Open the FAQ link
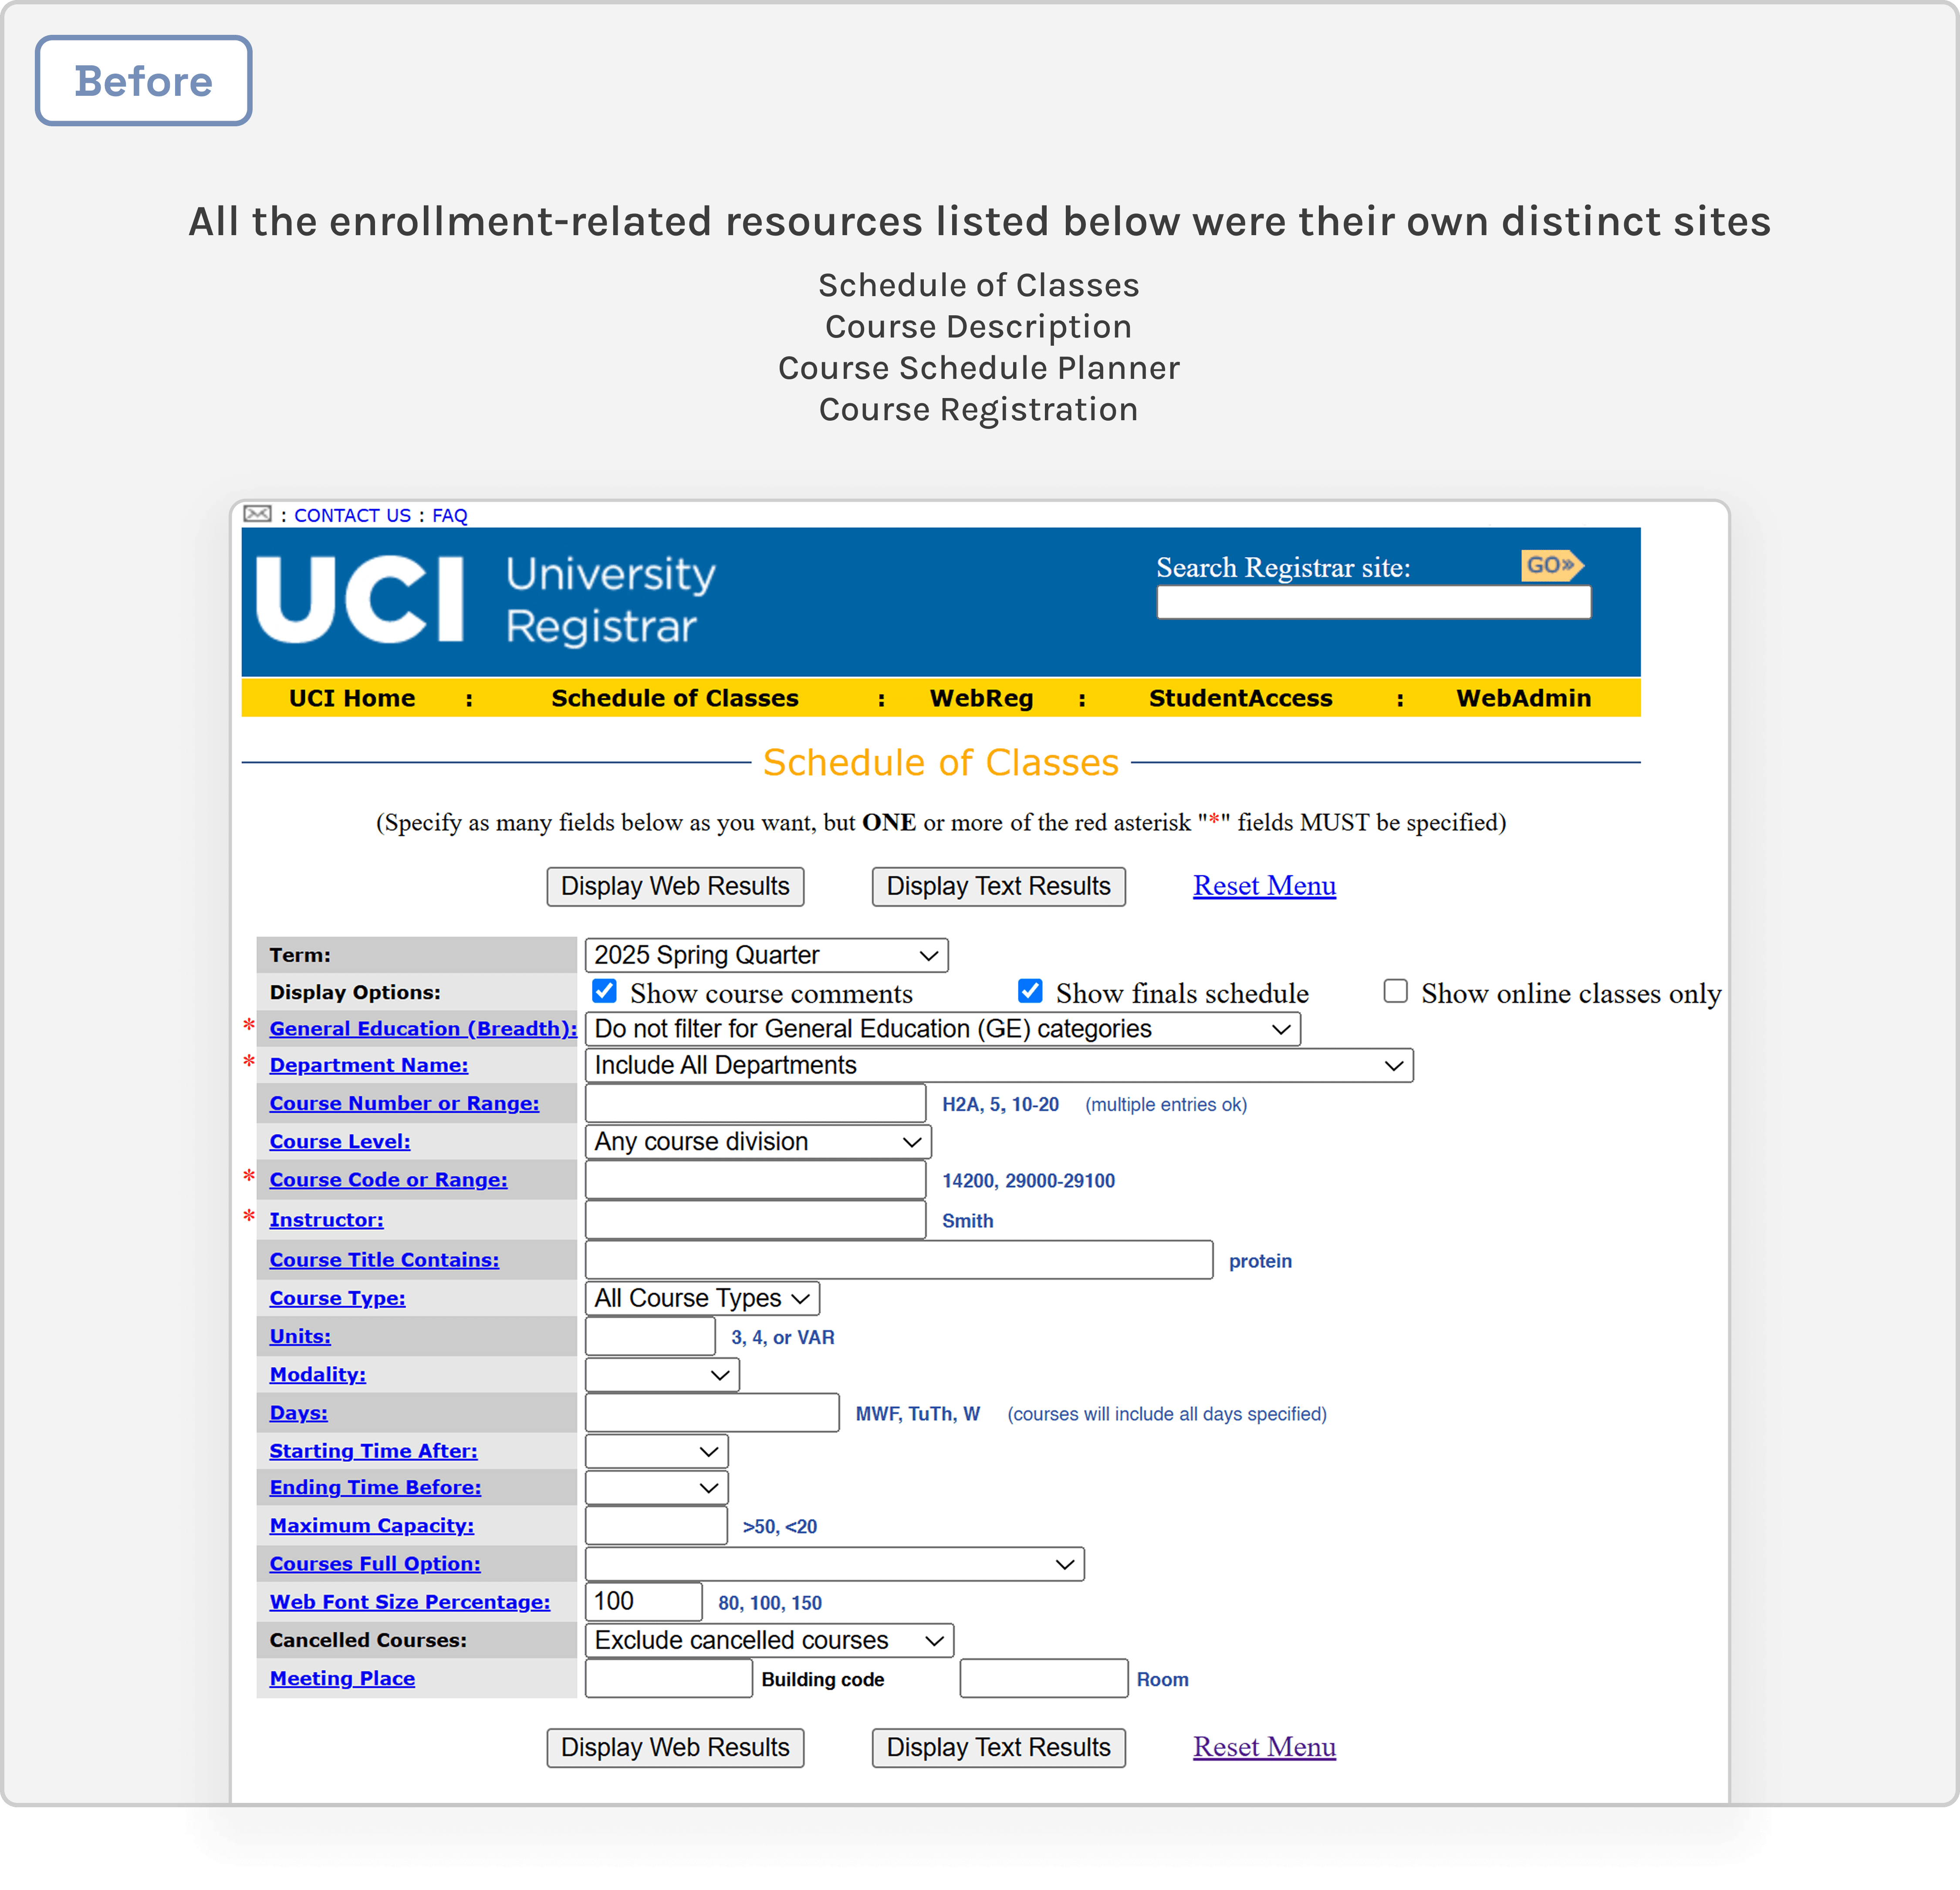1960x1890 pixels. [x=450, y=515]
